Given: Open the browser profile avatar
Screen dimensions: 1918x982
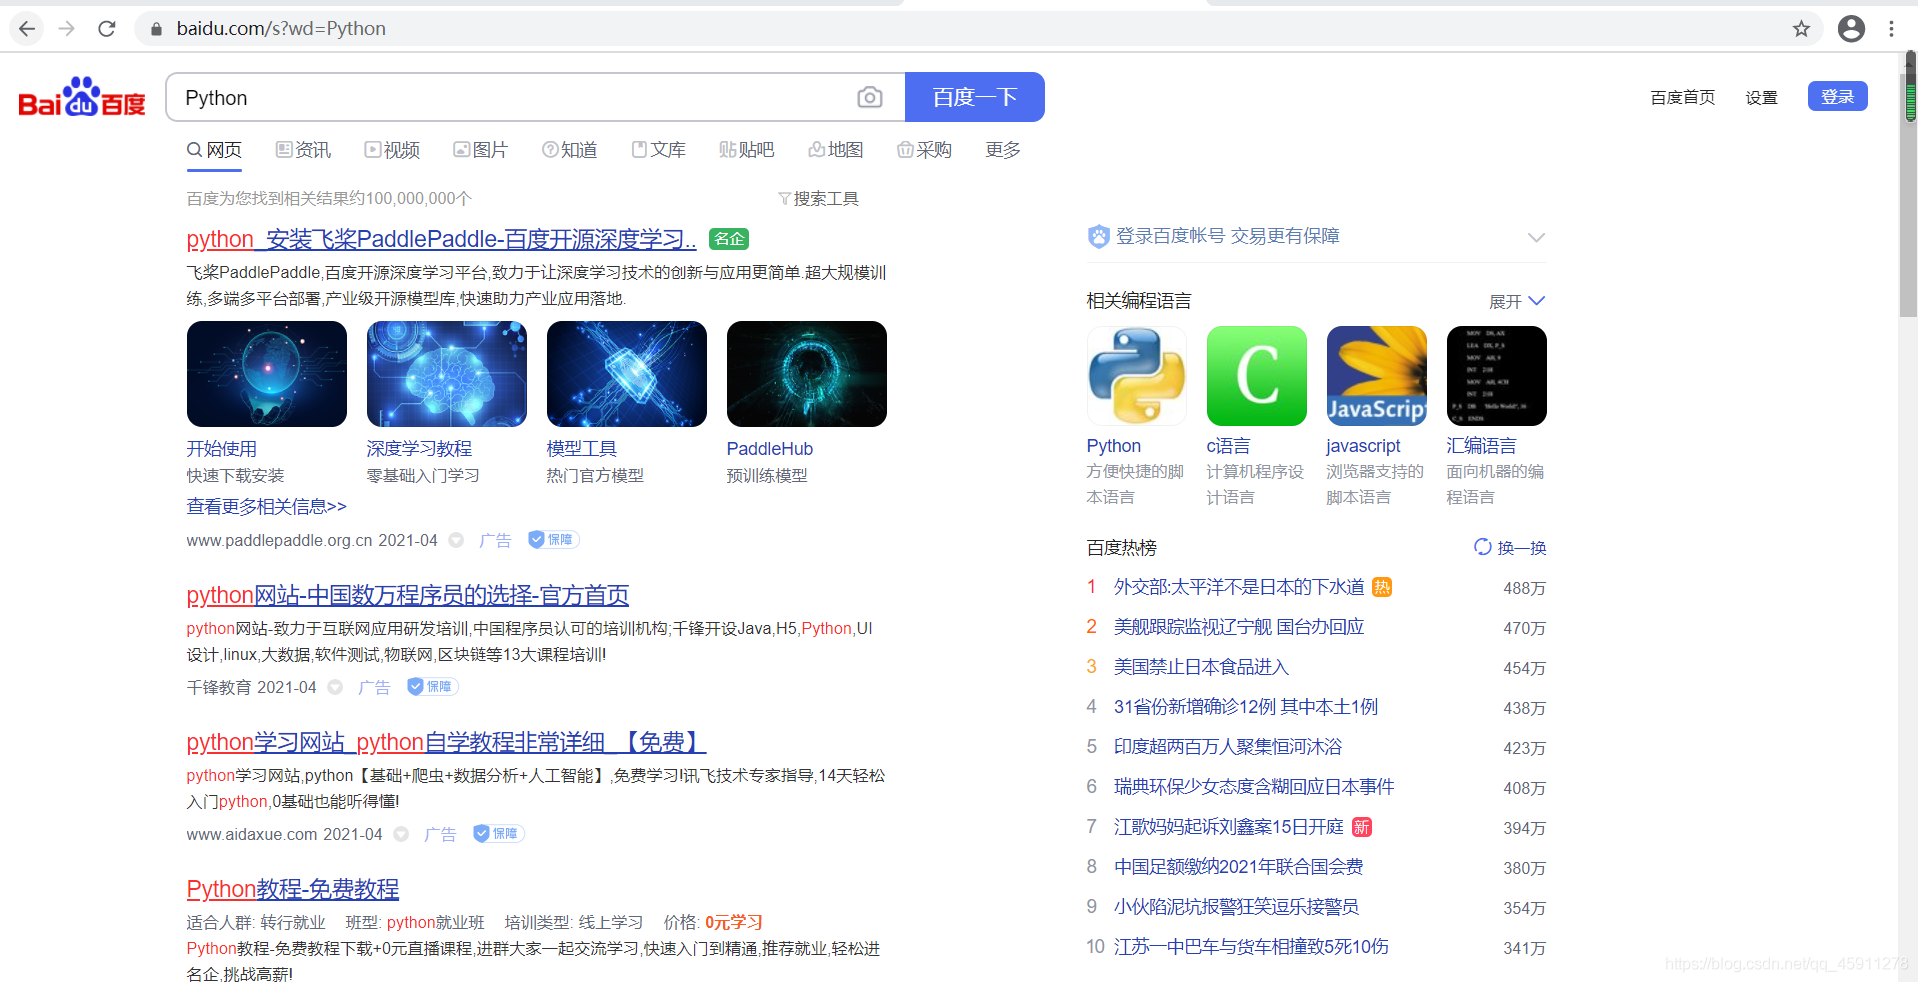Looking at the screenshot, I should pos(1851,29).
